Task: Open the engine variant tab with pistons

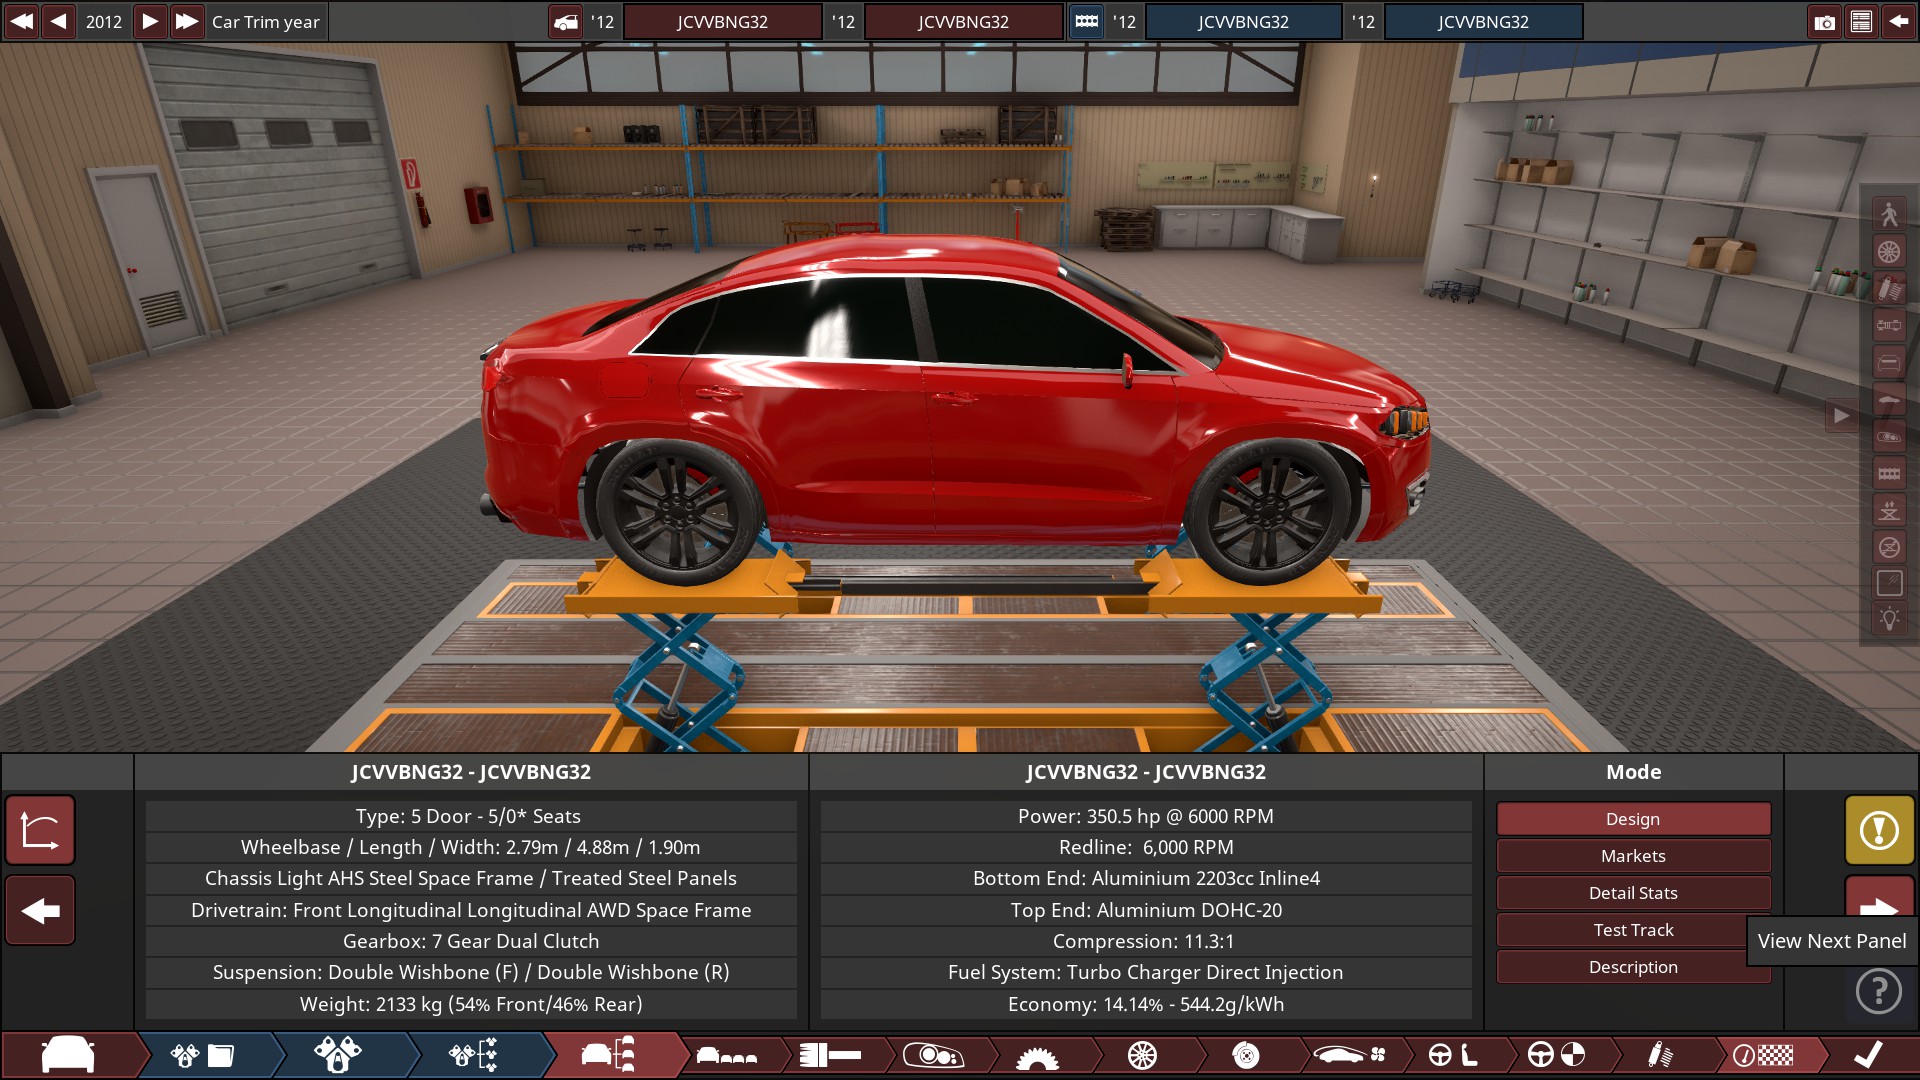Action: coord(338,1055)
